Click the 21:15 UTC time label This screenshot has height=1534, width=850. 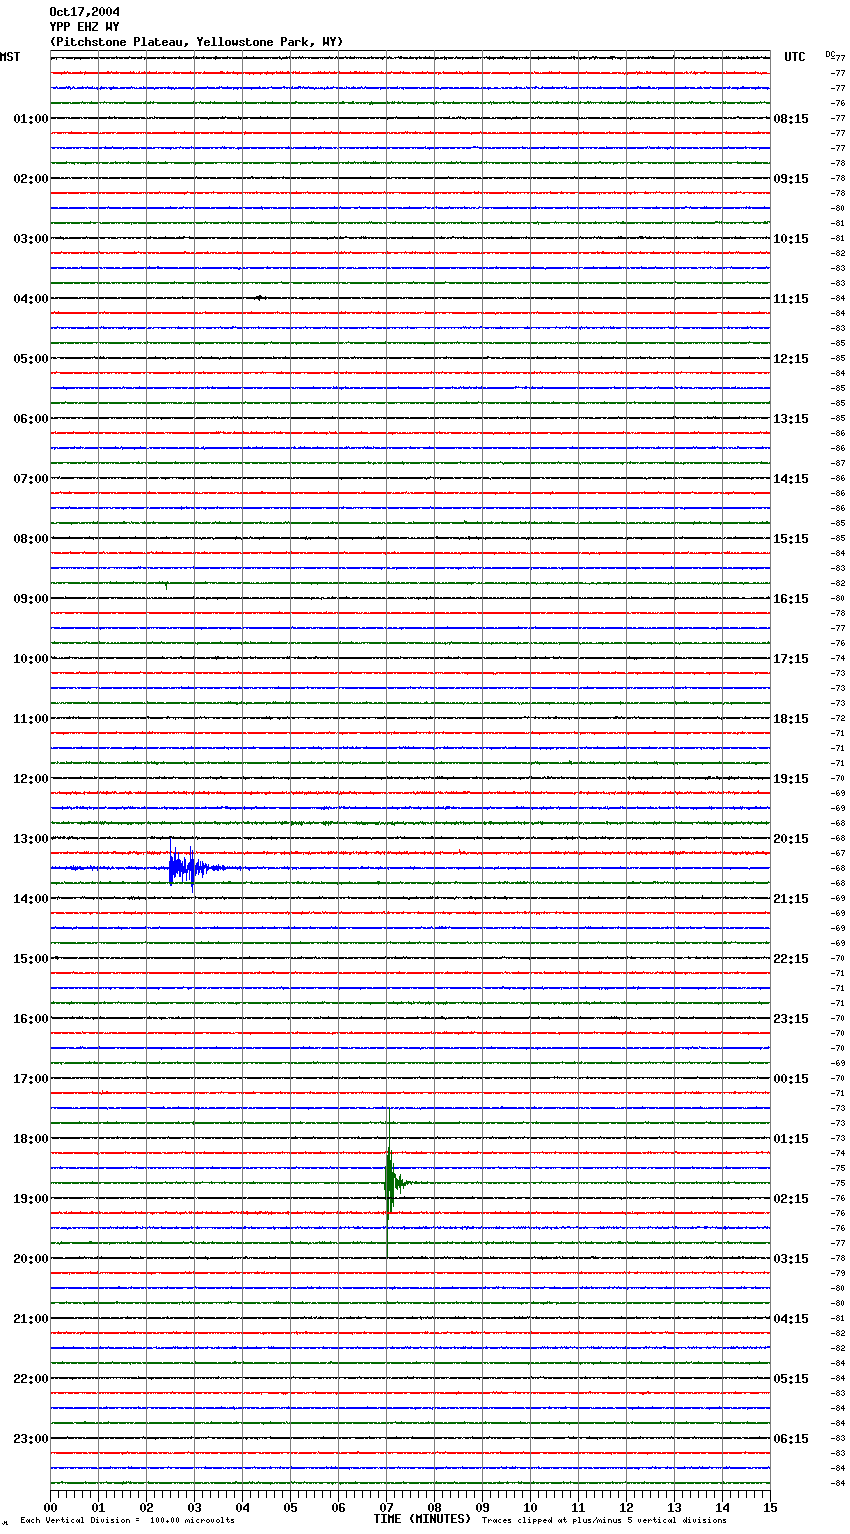791,899
